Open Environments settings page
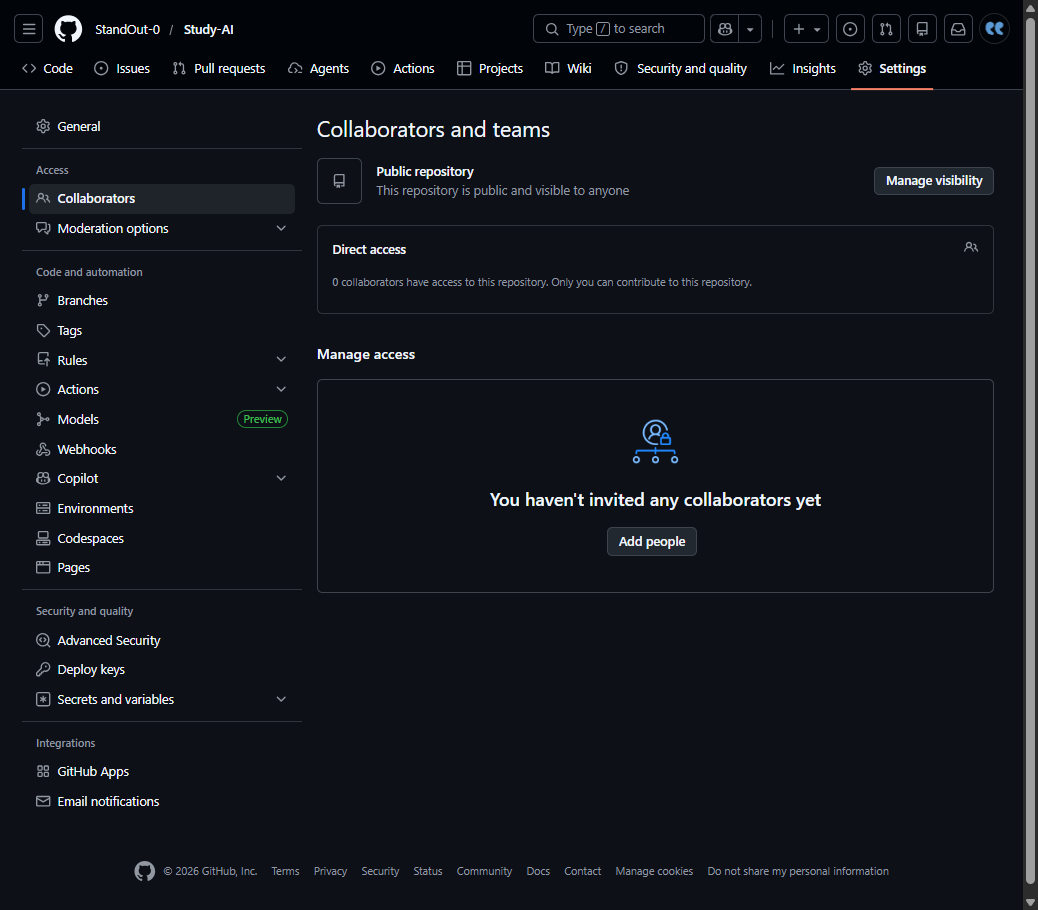The height and width of the screenshot is (910, 1038). (x=162, y=508)
